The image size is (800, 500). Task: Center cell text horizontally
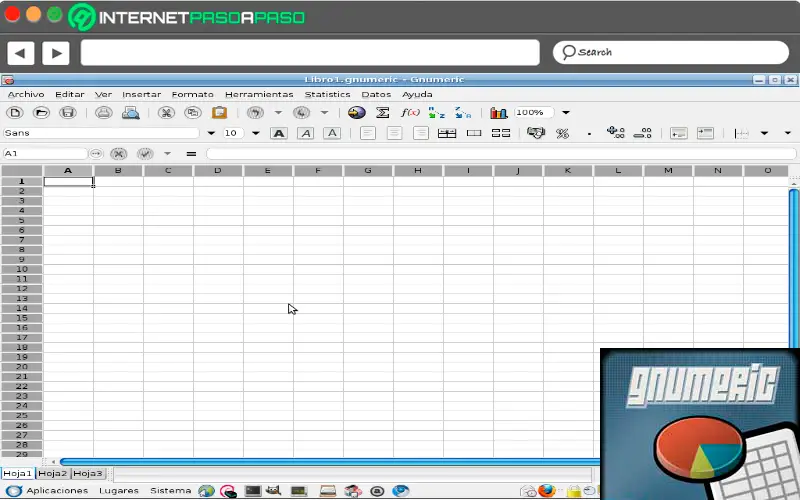tap(394, 133)
